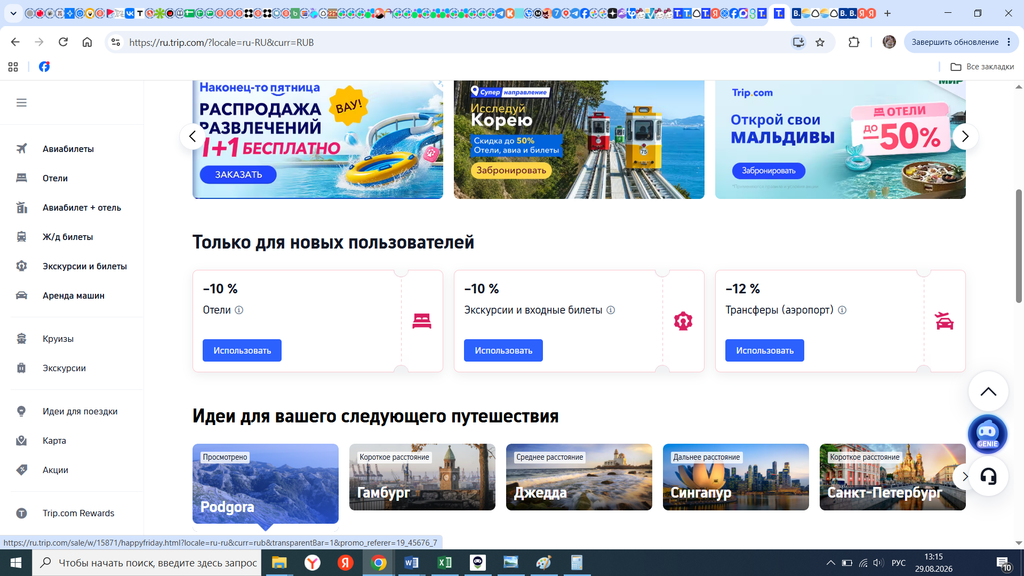Screen dimensions: 1024x576
Task: Select Отели in the sidebar
Action: pyautogui.click(x=55, y=178)
